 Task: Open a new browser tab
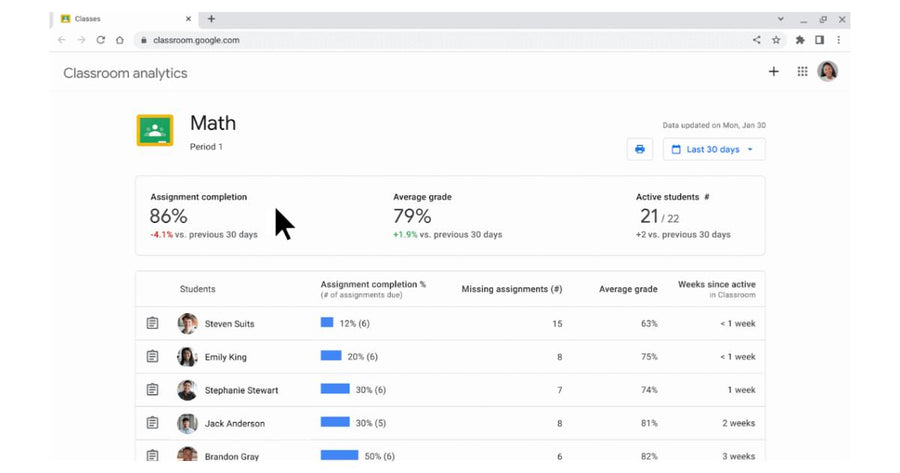211,19
